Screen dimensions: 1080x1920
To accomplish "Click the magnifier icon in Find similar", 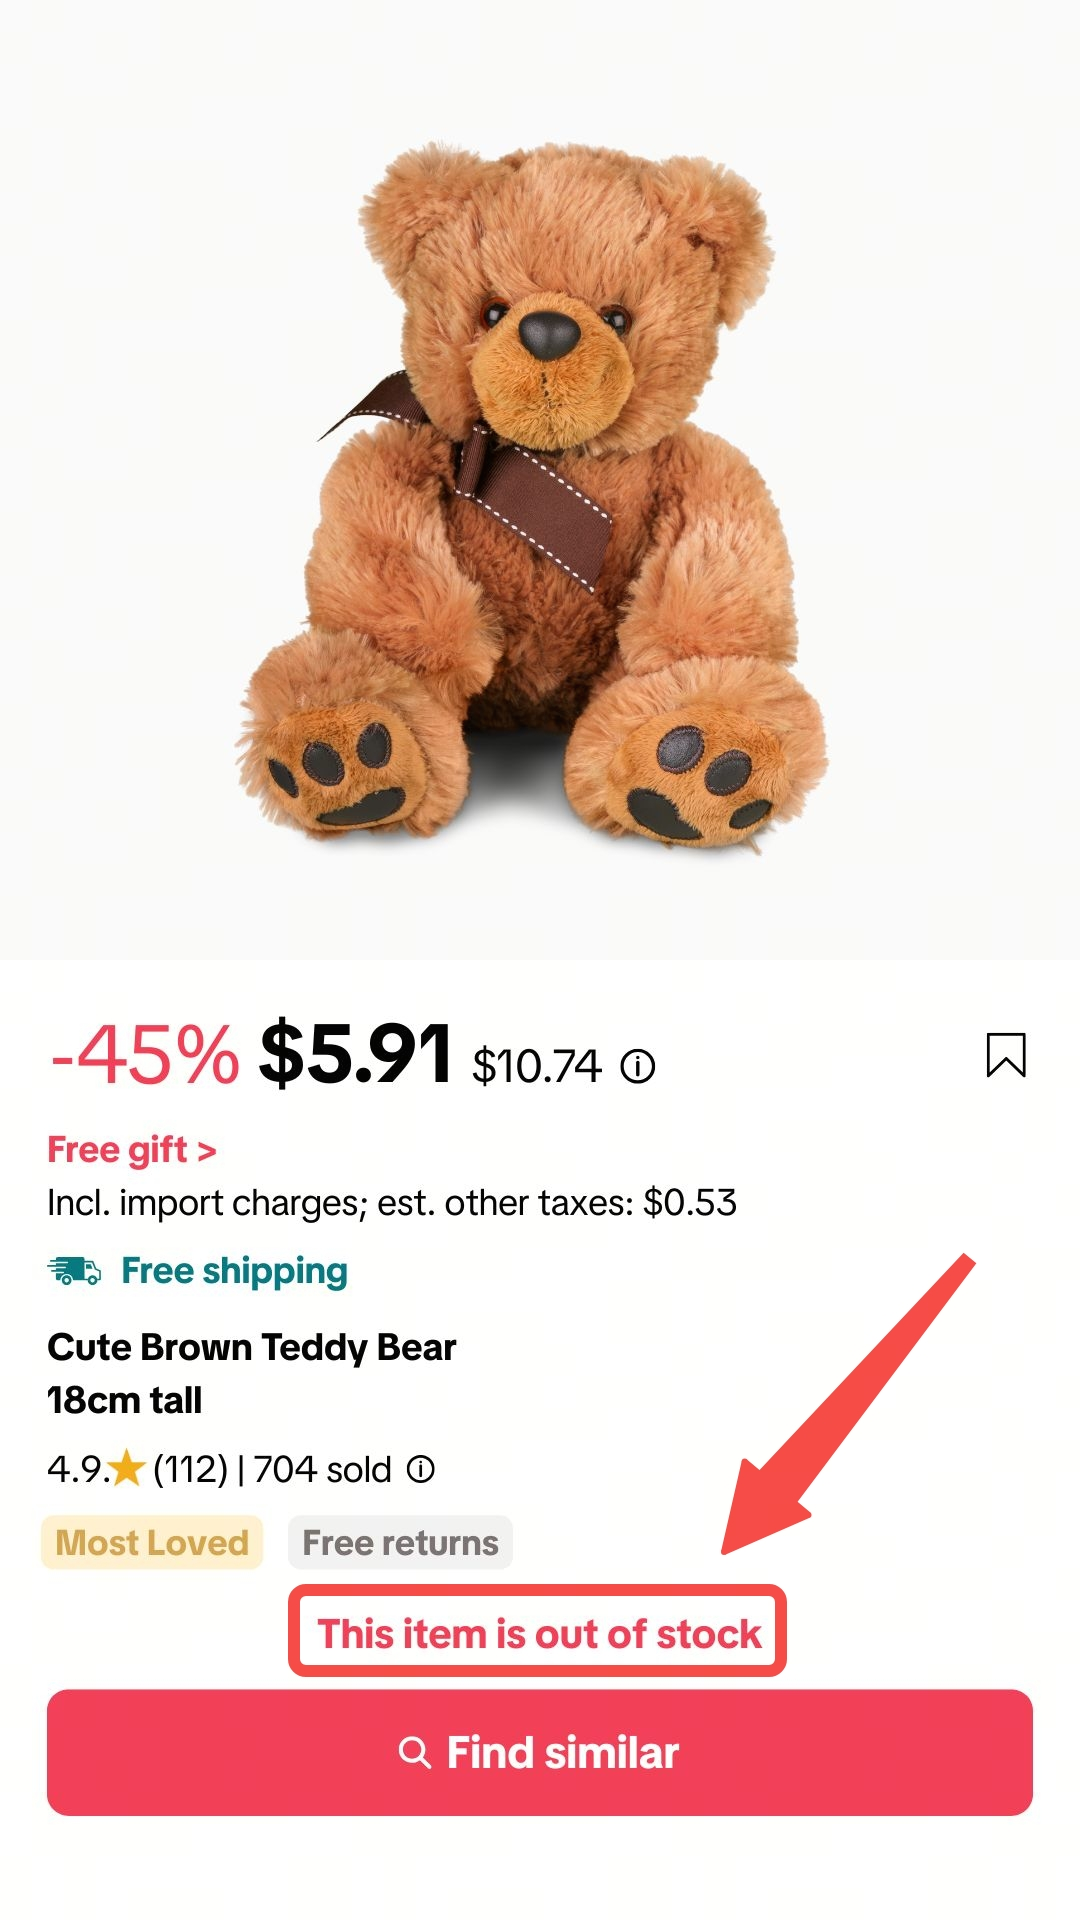I will pos(414,1753).
